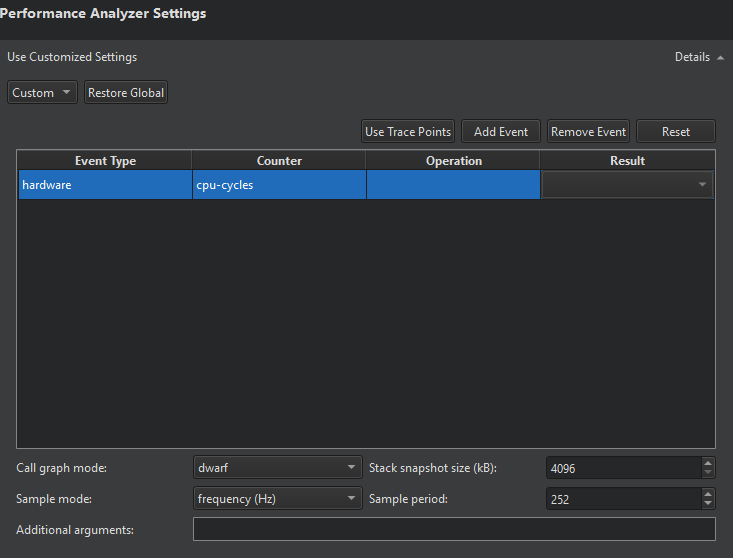Collapse the Details expander

698,57
